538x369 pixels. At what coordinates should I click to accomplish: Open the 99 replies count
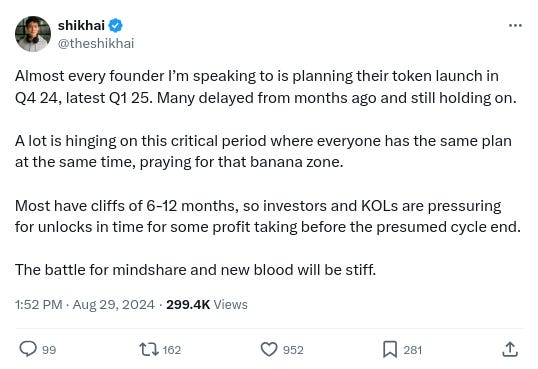[49, 350]
